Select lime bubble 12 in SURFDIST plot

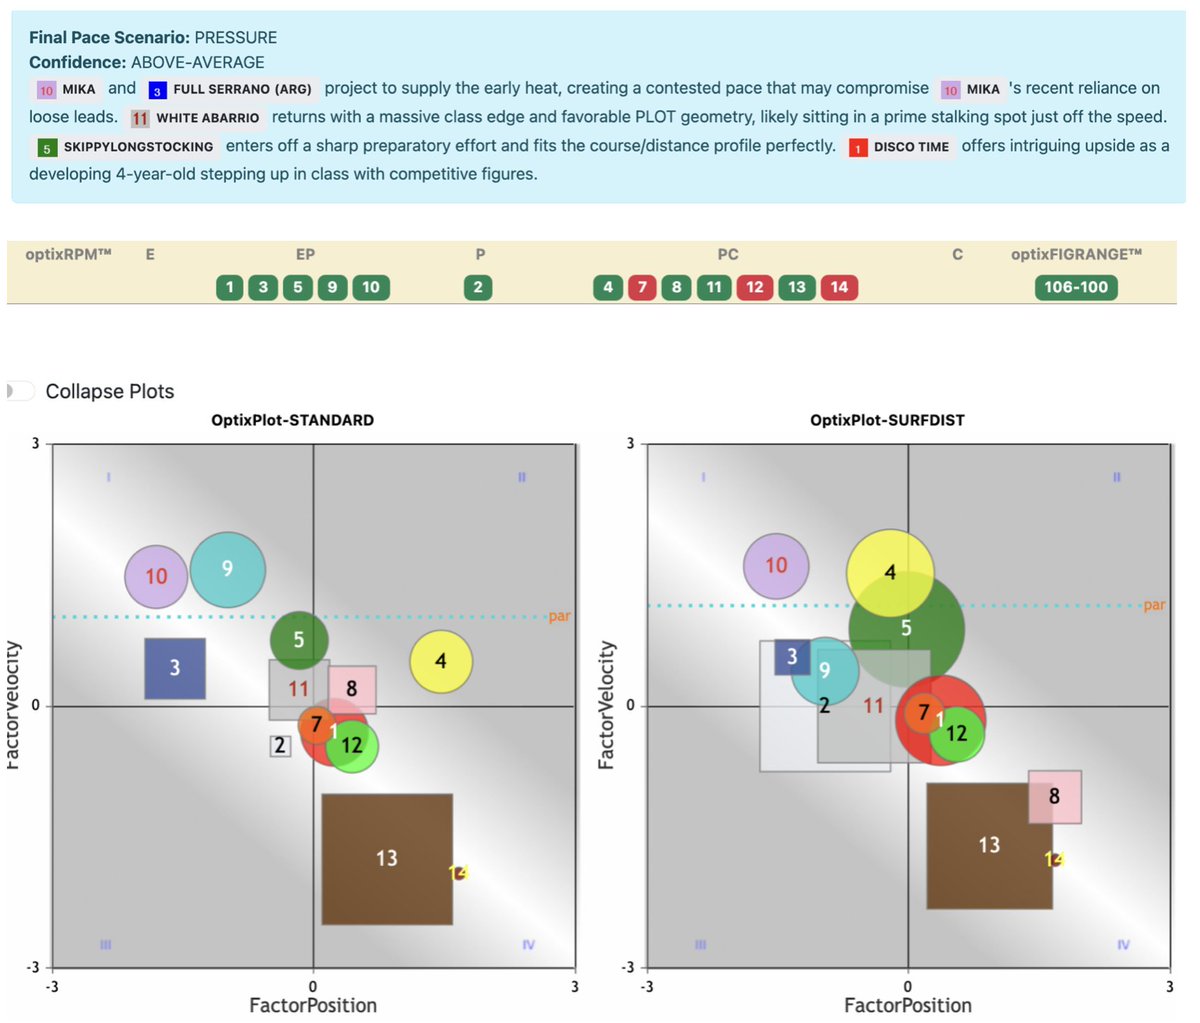[x=957, y=734]
